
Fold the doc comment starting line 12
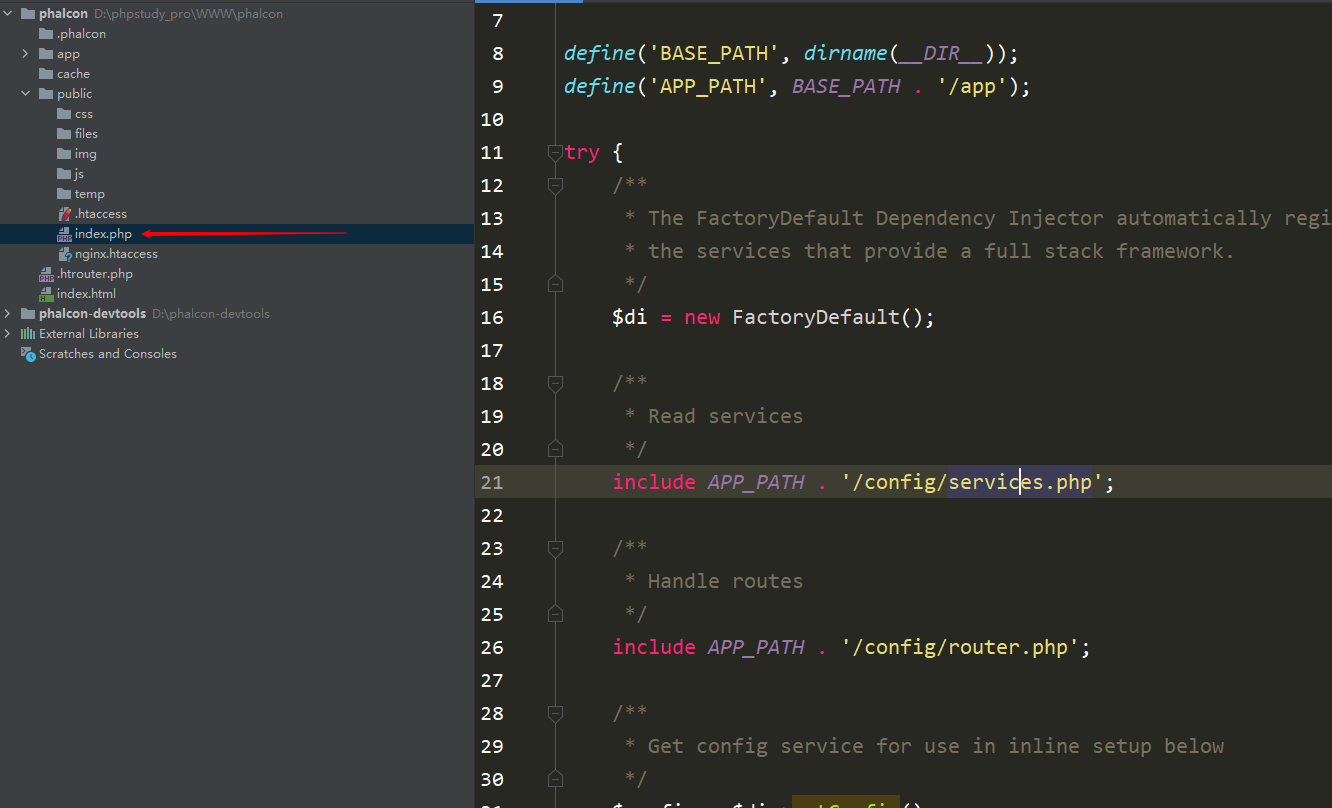point(555,185)
